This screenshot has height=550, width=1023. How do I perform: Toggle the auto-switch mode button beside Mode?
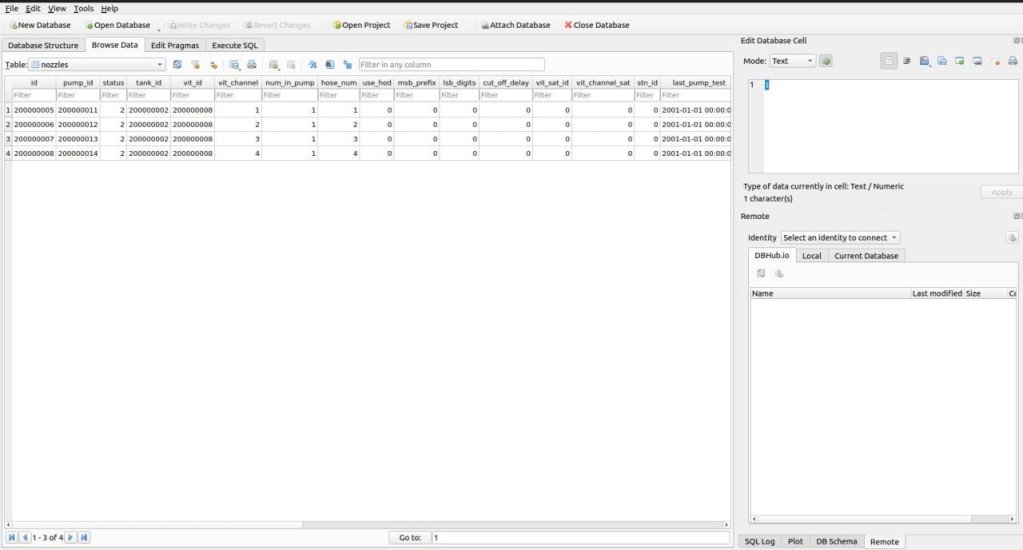click(x=826, y=61)
